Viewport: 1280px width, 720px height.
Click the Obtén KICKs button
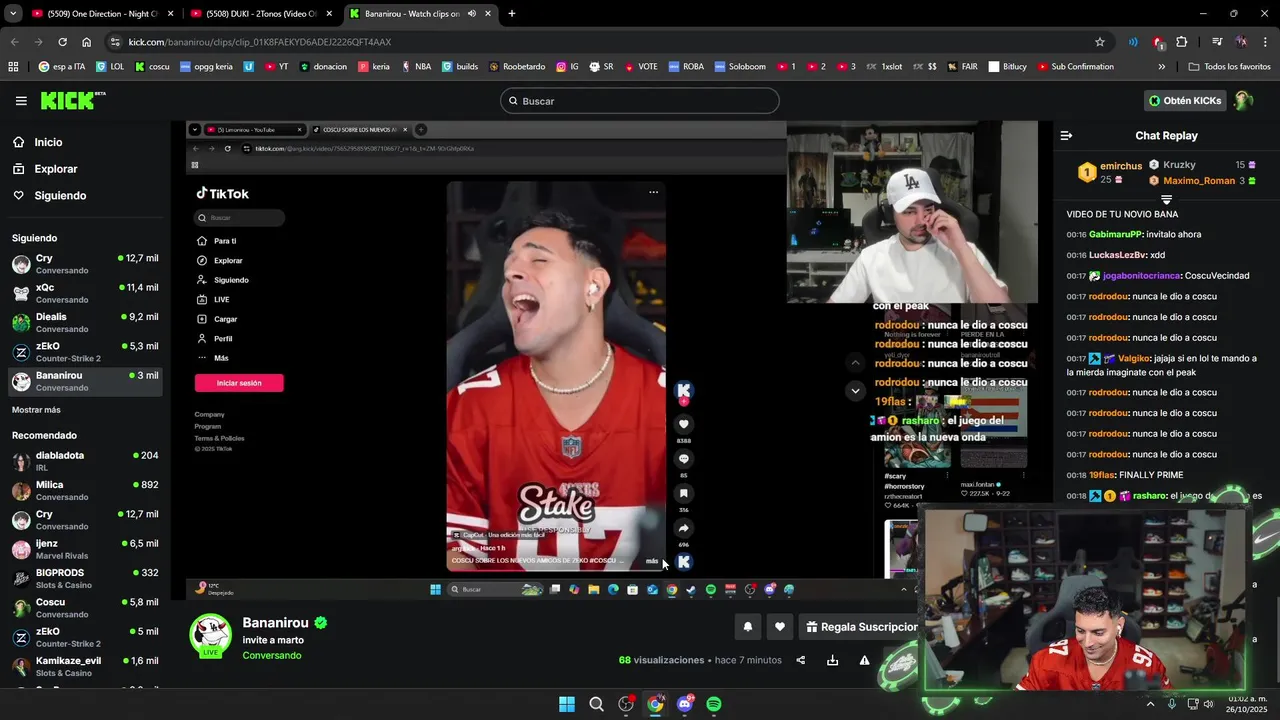click(x=1186, y=101)
